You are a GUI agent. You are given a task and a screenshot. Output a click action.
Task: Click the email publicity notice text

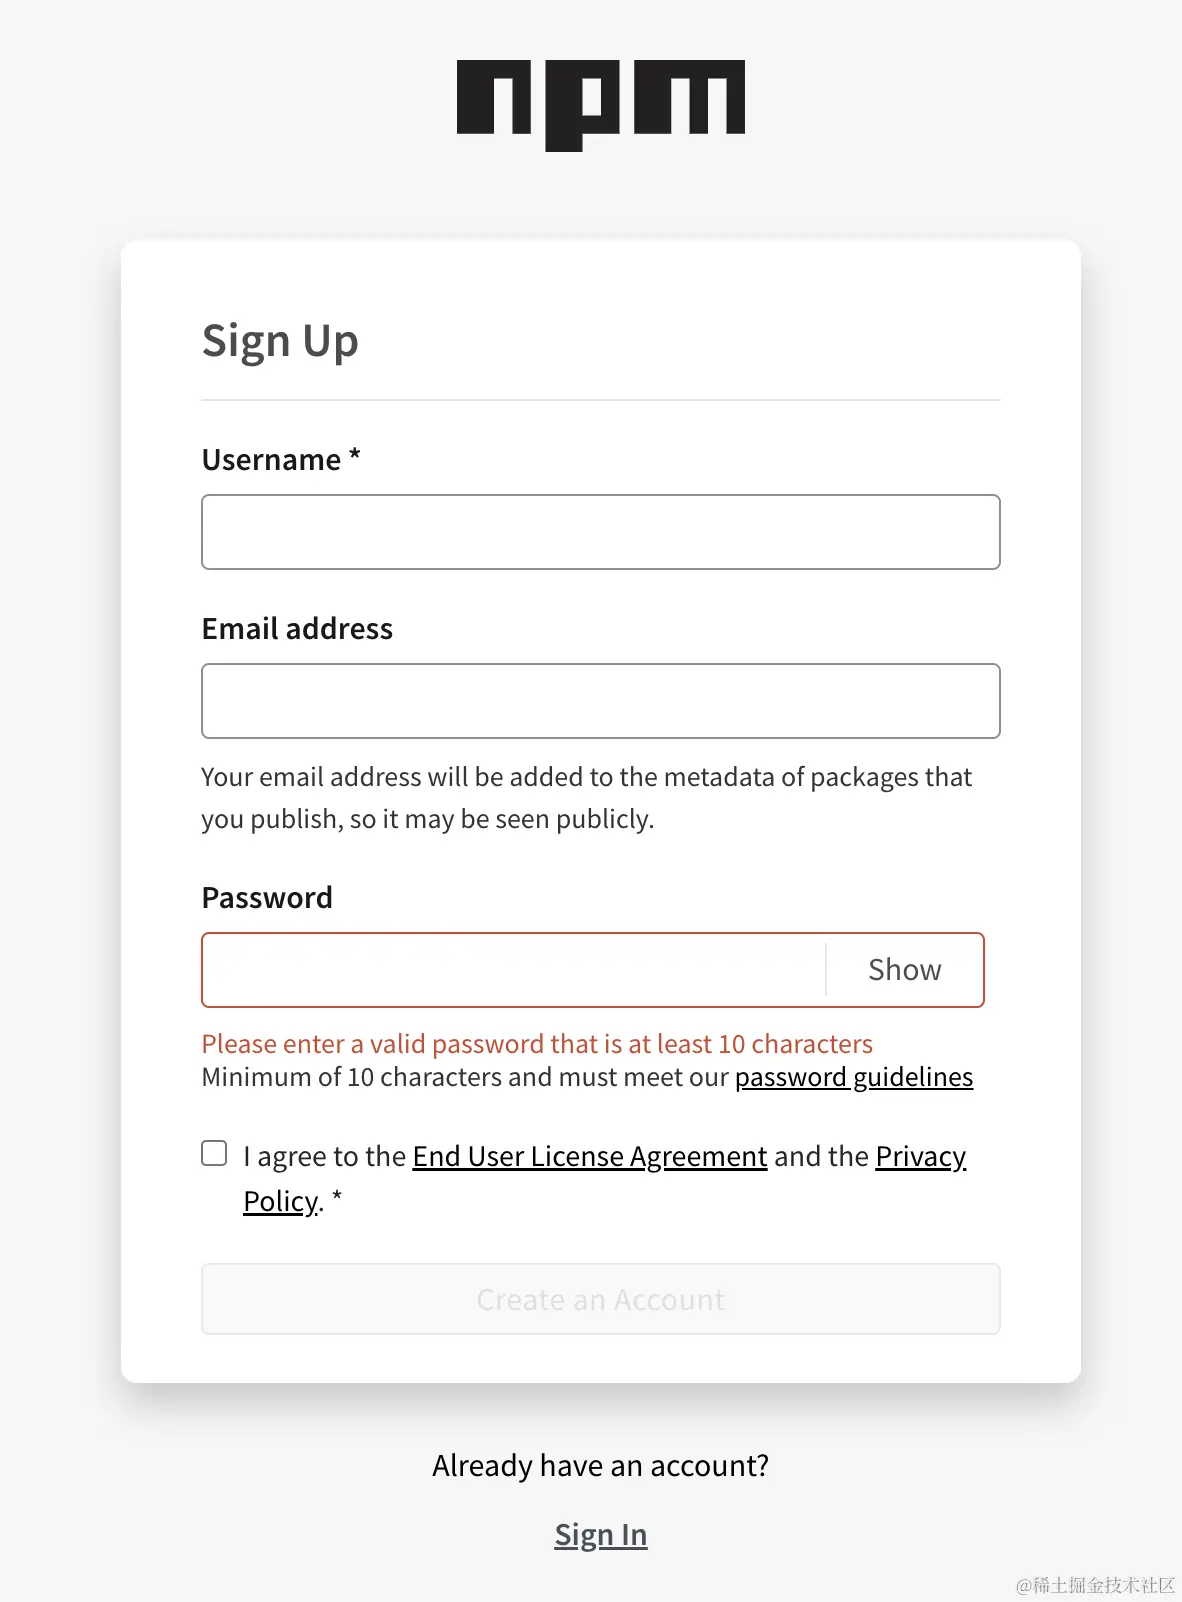point(586,798)
